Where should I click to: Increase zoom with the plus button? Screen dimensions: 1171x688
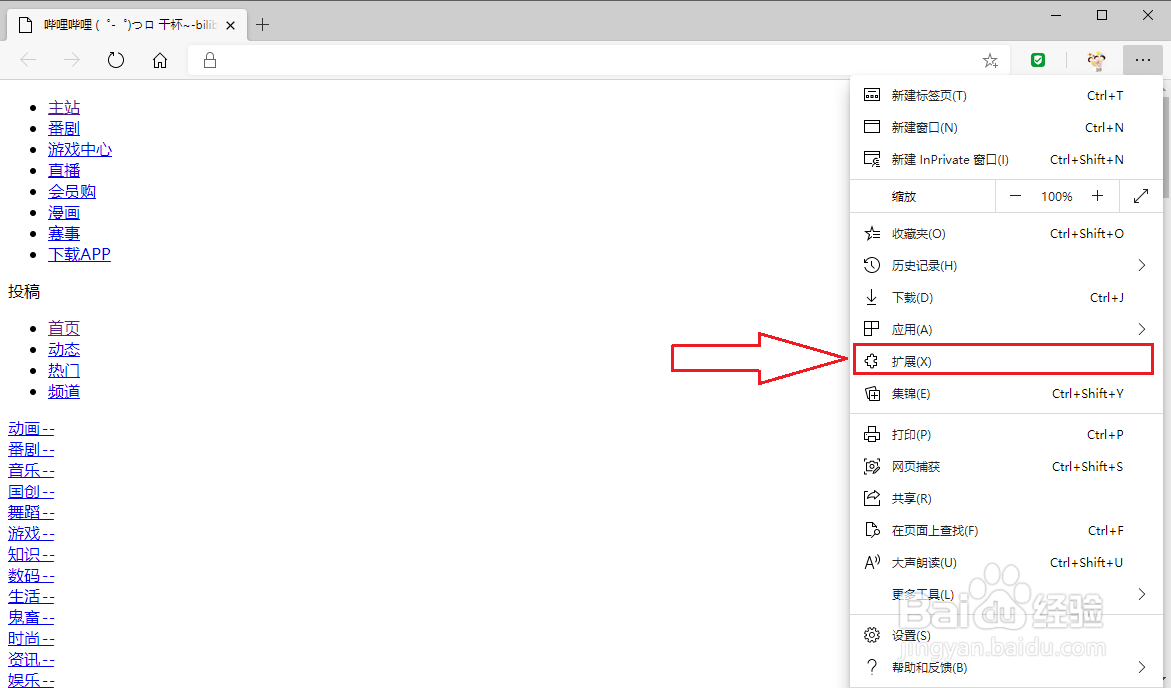coord(1097,196)
